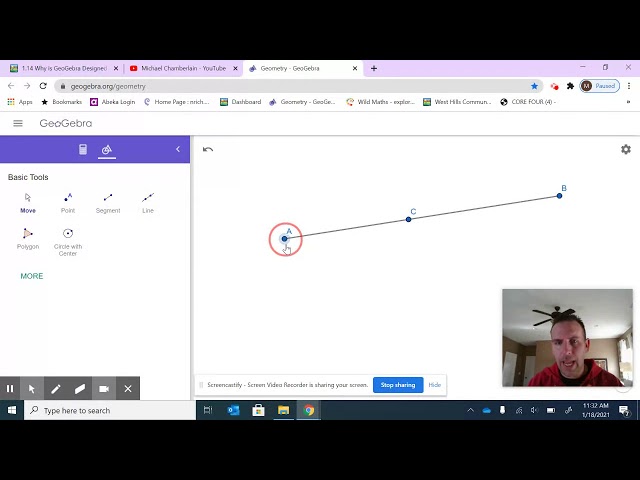The width and height of the screenshot is (640, 480).
Task: Choose the Screencastify pen tool
Action: click(56, 389)
